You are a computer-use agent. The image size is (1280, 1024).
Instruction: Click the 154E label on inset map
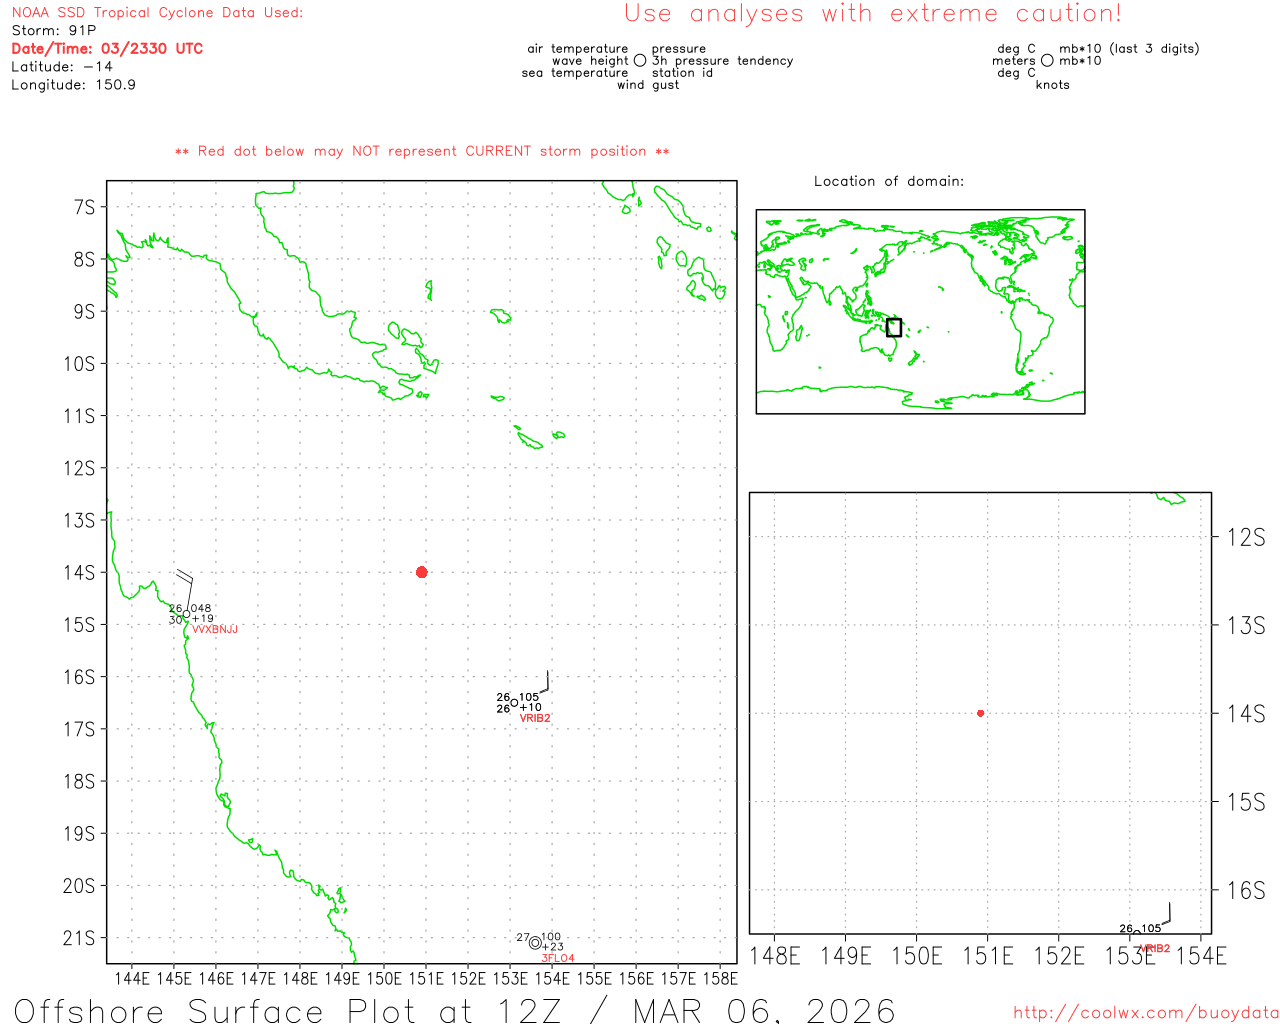click(x=1201, y=956)
